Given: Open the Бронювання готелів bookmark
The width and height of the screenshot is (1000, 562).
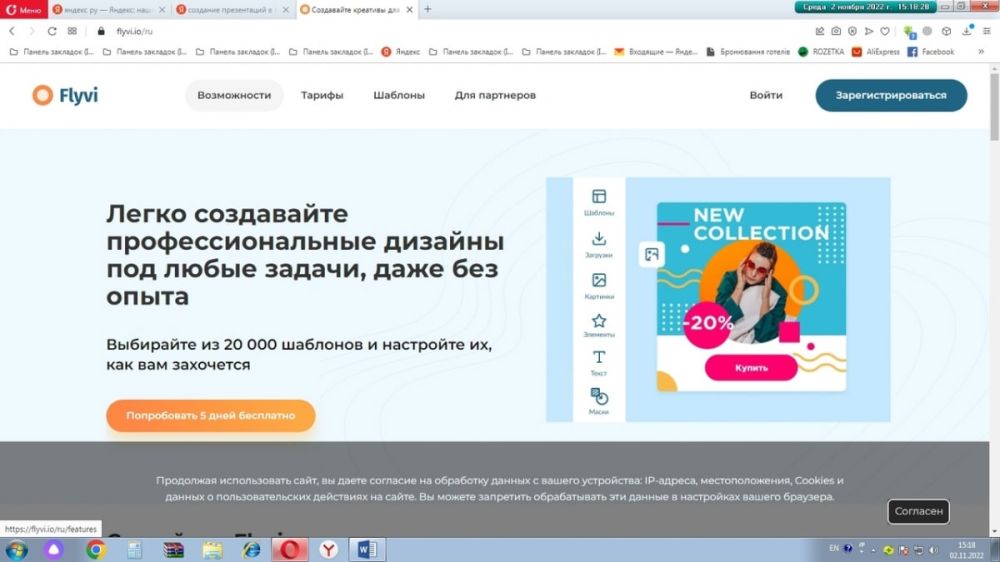Looking at the screenshot, I should tap(747, 52).
